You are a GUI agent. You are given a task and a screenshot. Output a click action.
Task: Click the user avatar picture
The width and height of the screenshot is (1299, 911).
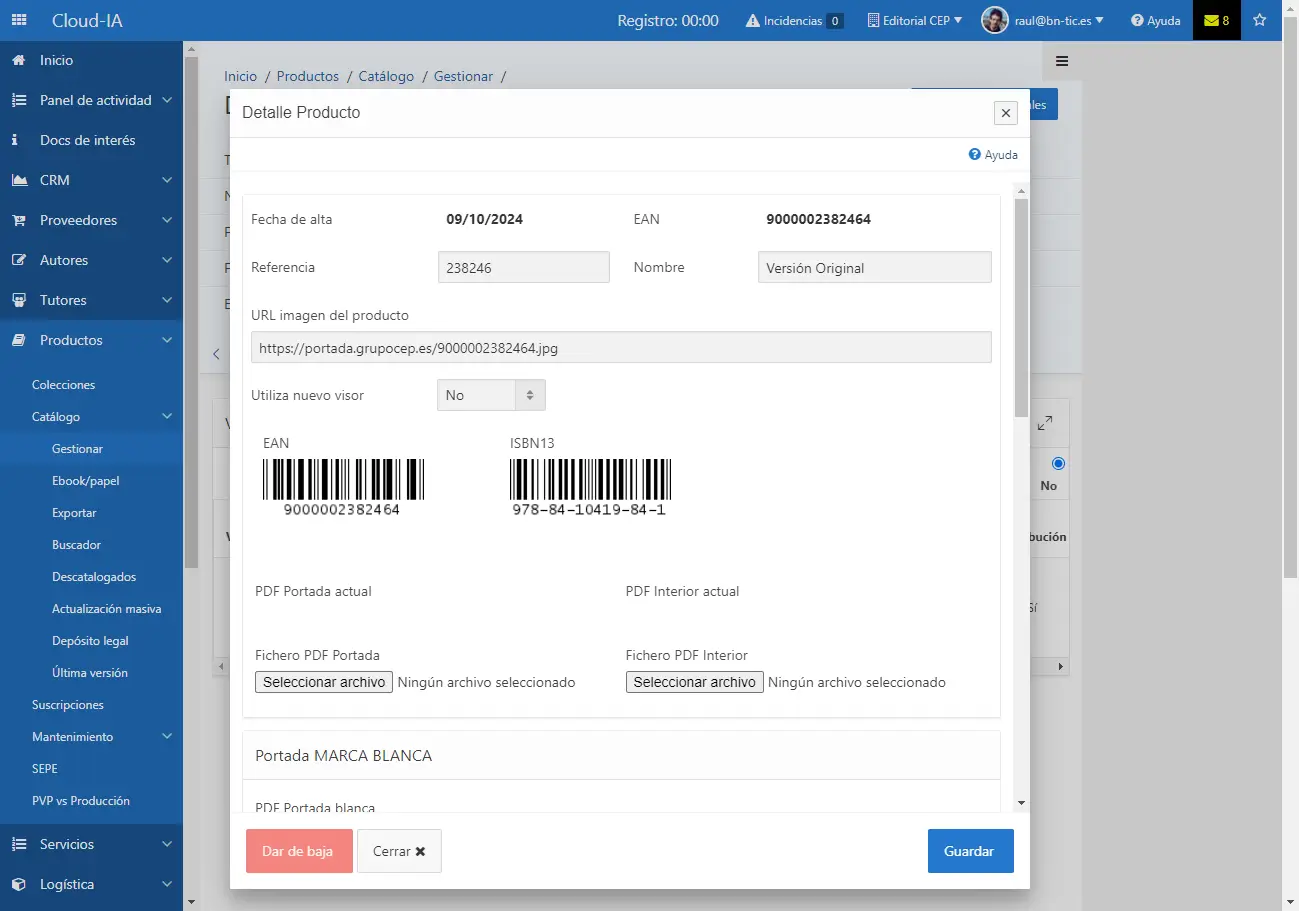click(x=994, y=20)
